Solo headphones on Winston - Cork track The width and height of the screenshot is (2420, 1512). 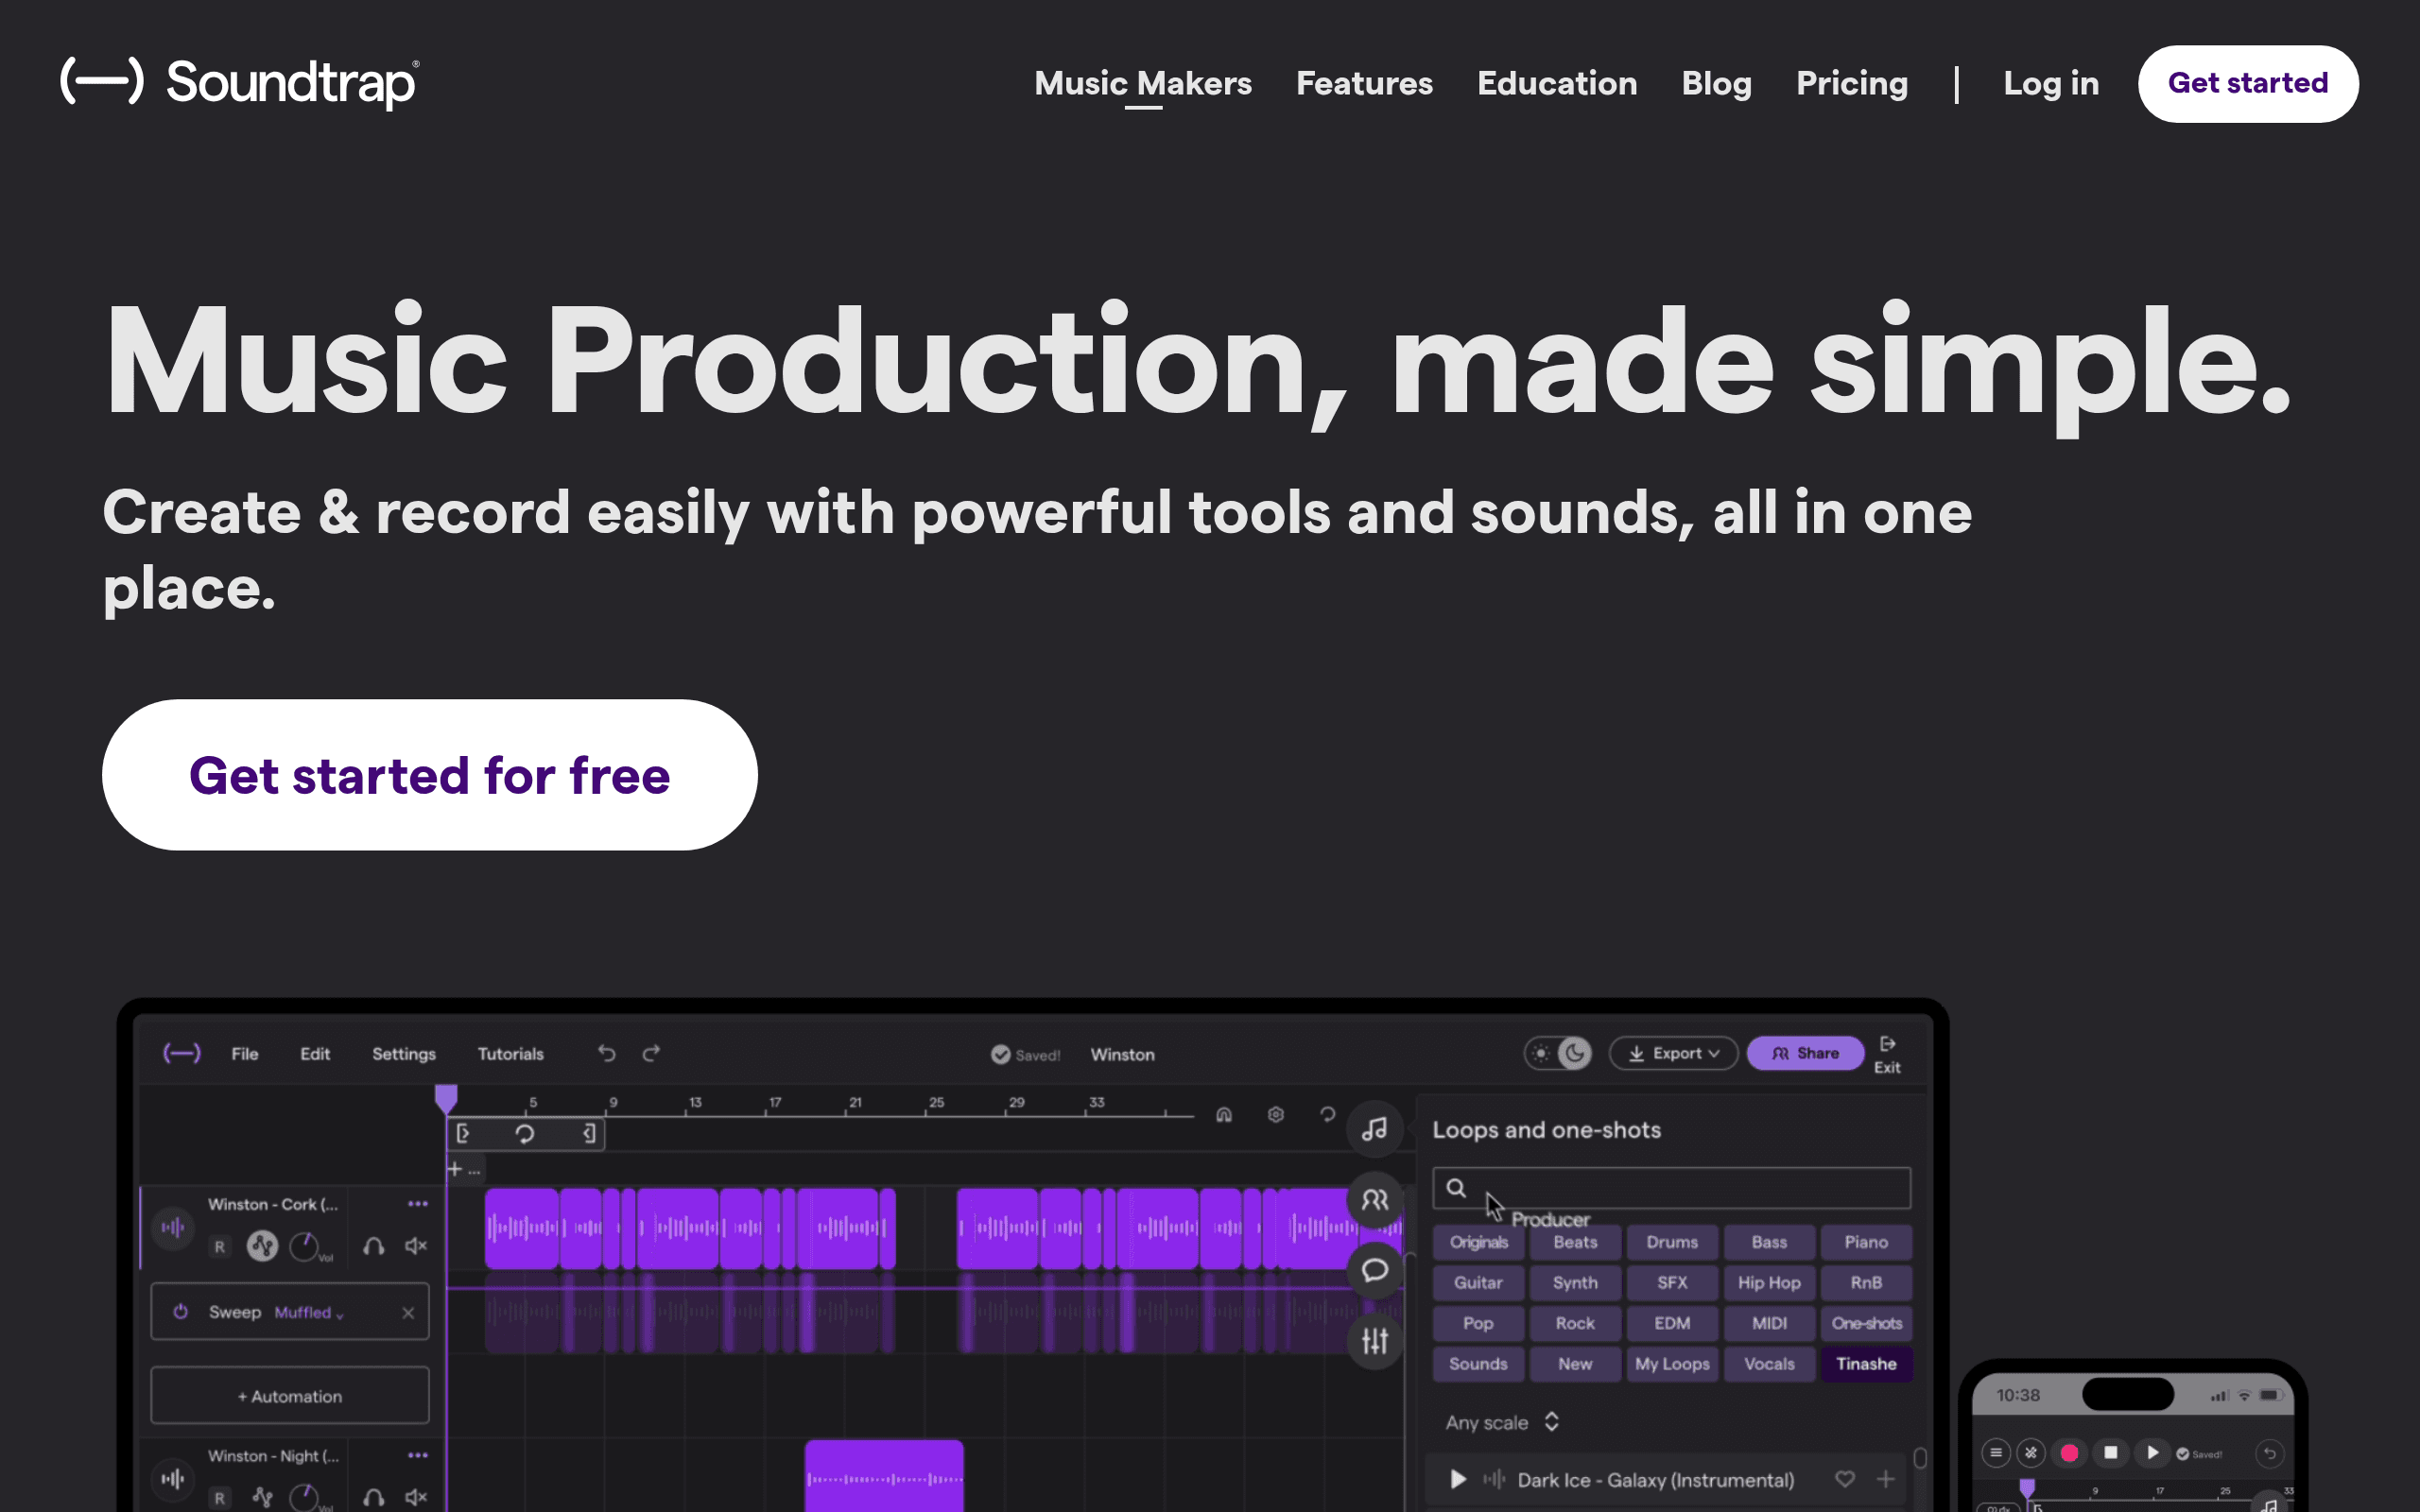point(374,1246)
